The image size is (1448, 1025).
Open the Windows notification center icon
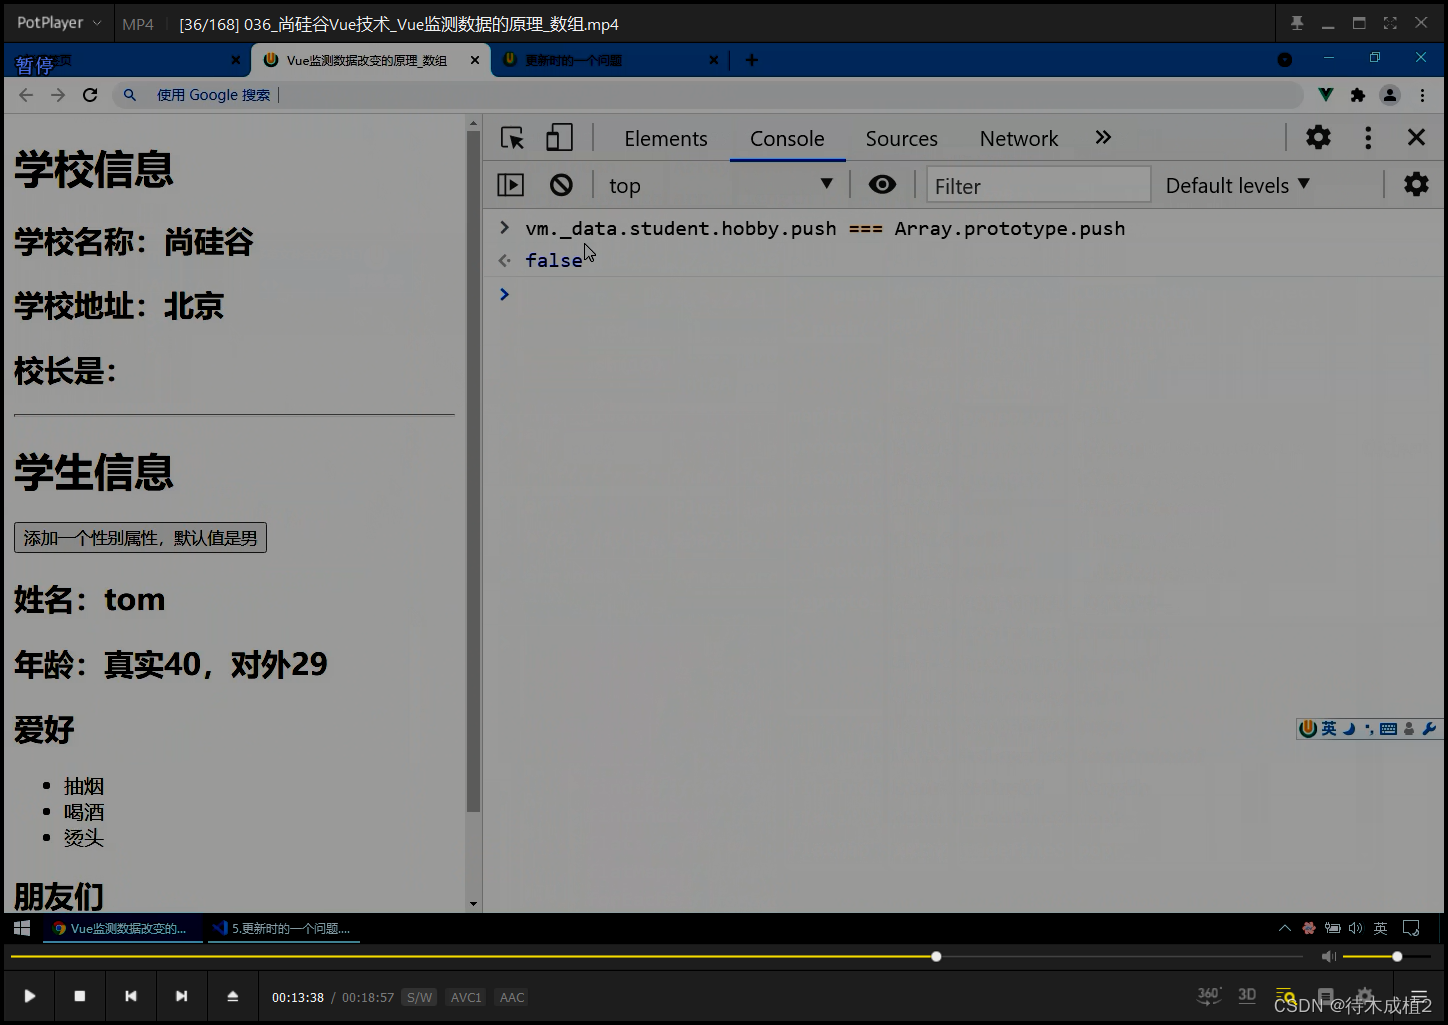1411,928
